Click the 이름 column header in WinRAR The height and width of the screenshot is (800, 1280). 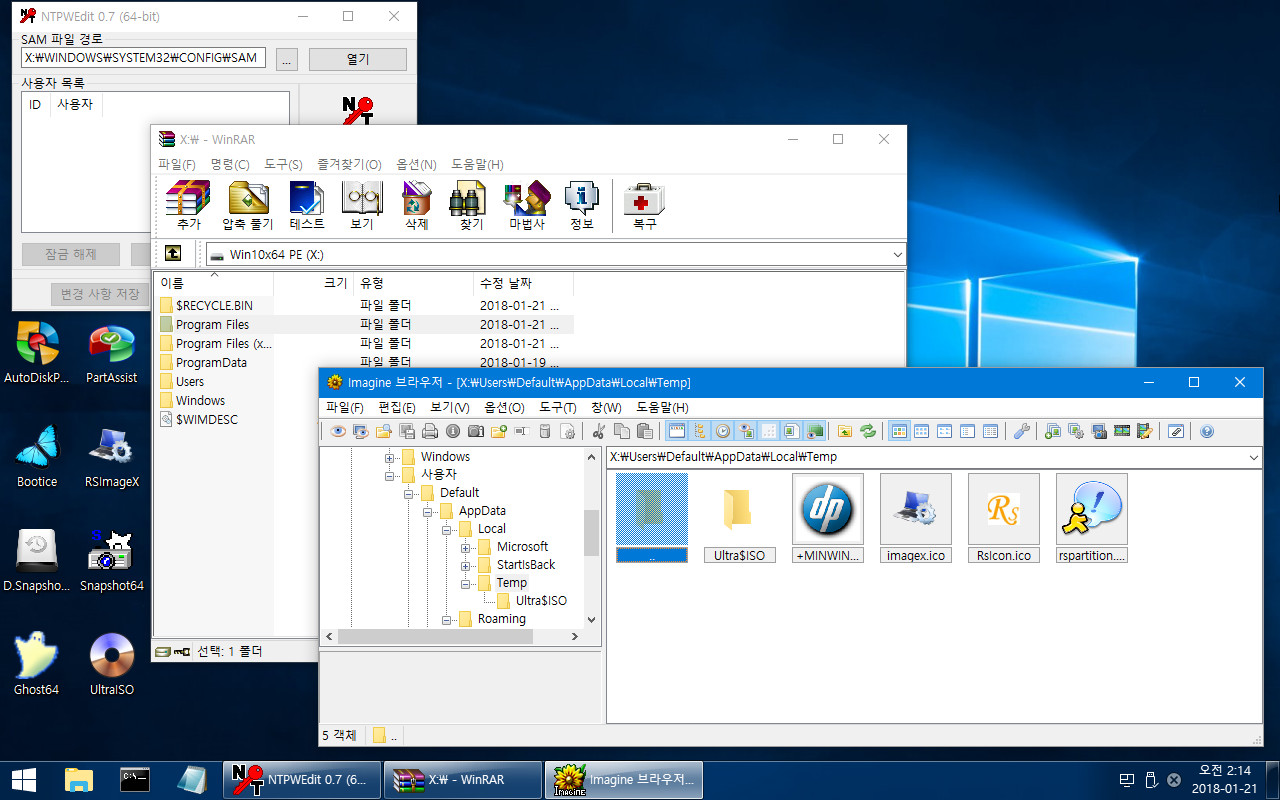tap(214, 283)
